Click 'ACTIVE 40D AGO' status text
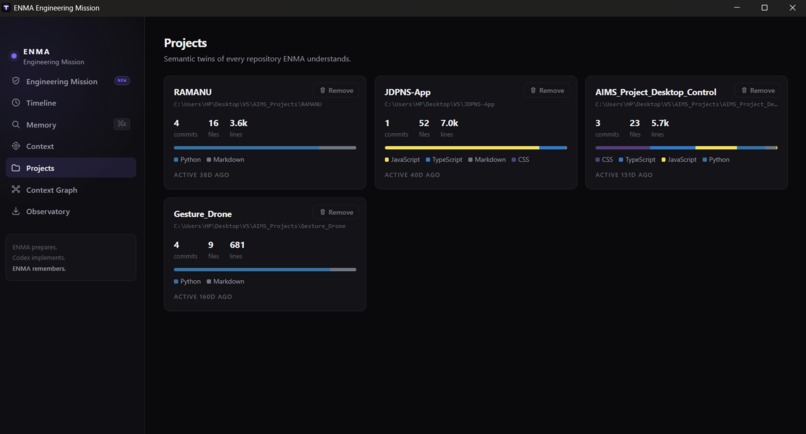The width and height of the screenshot is (806, 434). 412,175
